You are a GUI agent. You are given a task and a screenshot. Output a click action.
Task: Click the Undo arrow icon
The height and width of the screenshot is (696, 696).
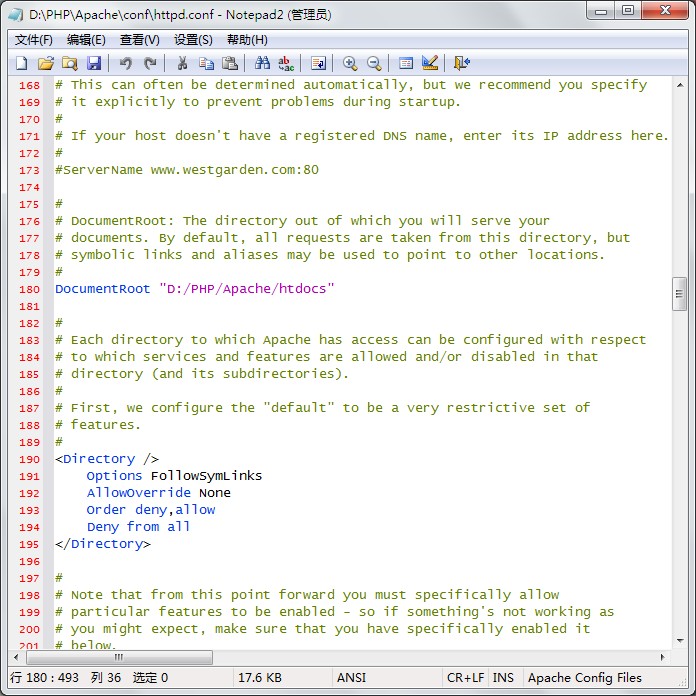tap(126, 63)
